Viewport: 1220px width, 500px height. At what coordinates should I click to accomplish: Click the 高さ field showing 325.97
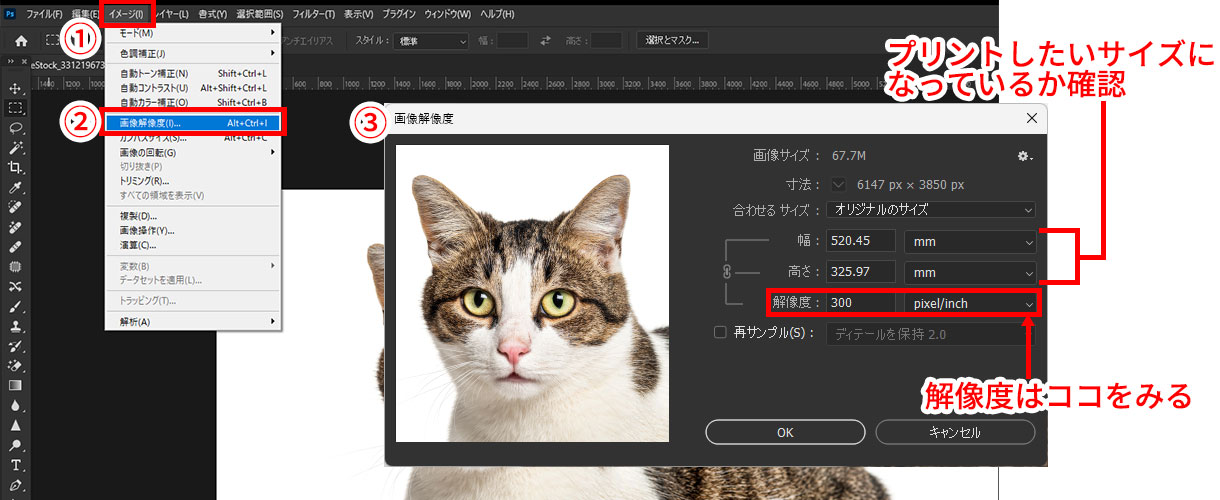click(x=861, y=272)
